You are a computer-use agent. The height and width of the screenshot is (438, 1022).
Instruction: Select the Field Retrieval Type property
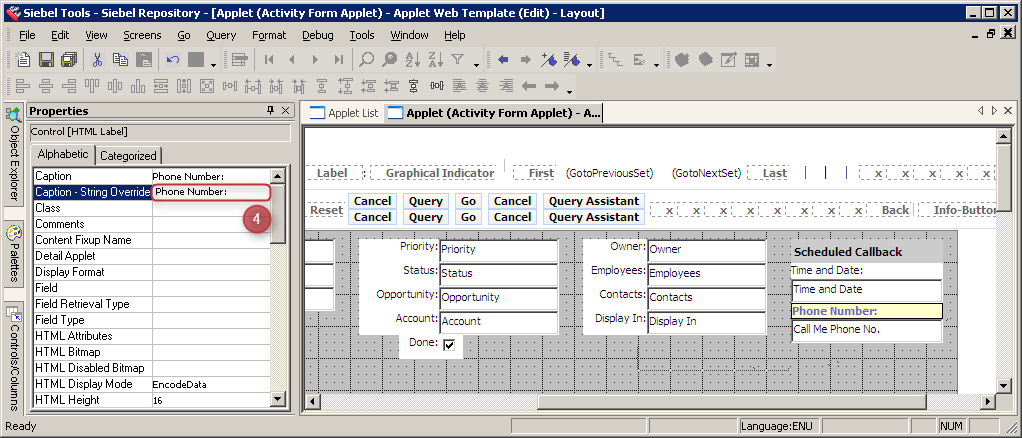152,304
